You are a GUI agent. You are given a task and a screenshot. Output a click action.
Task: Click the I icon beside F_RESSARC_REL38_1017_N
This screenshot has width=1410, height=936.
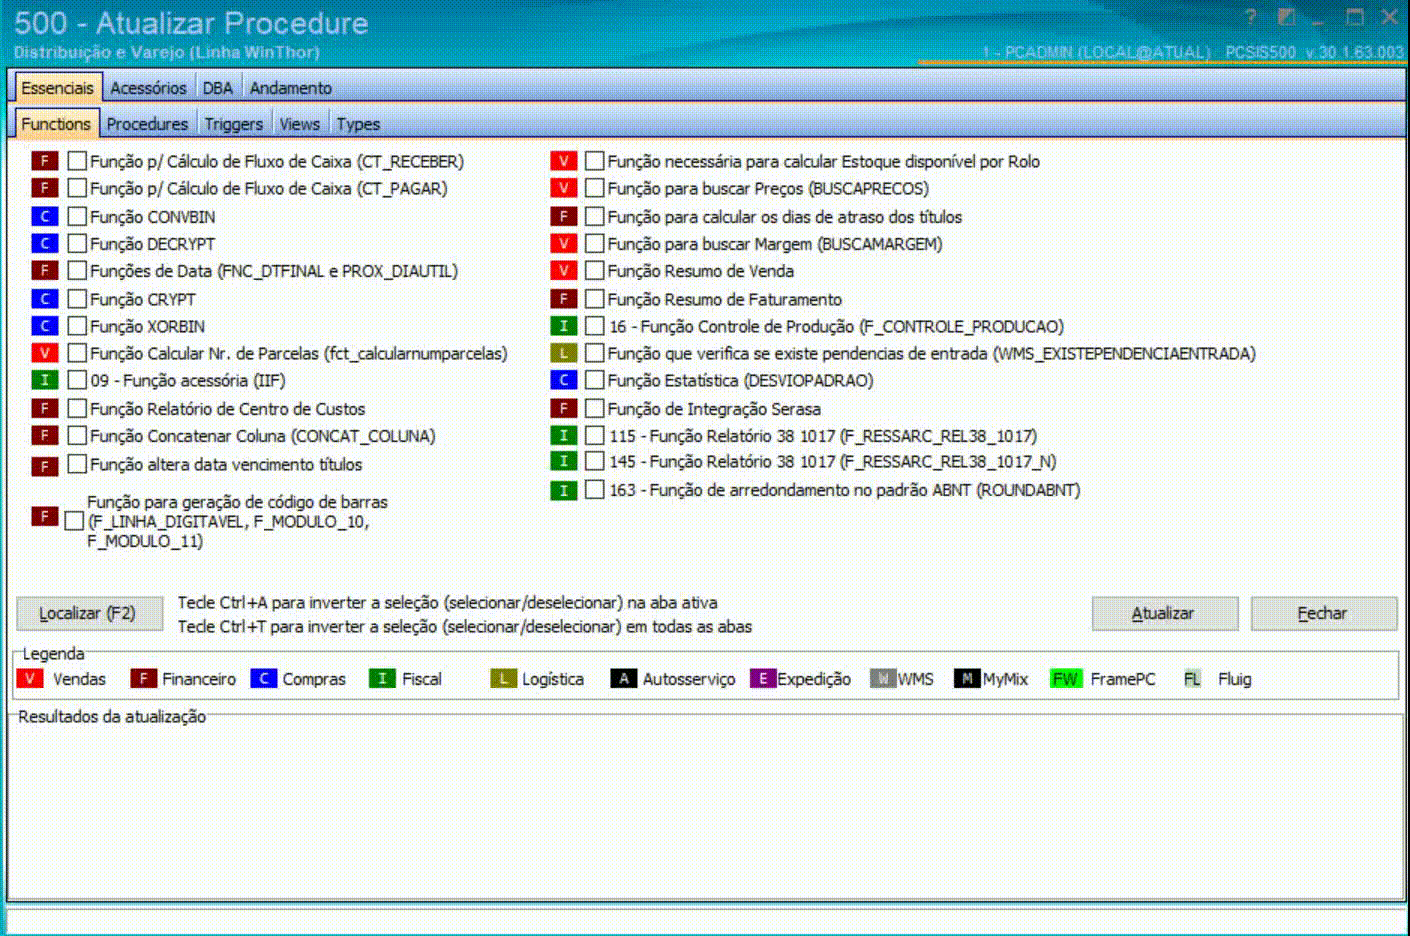point(564,461)
